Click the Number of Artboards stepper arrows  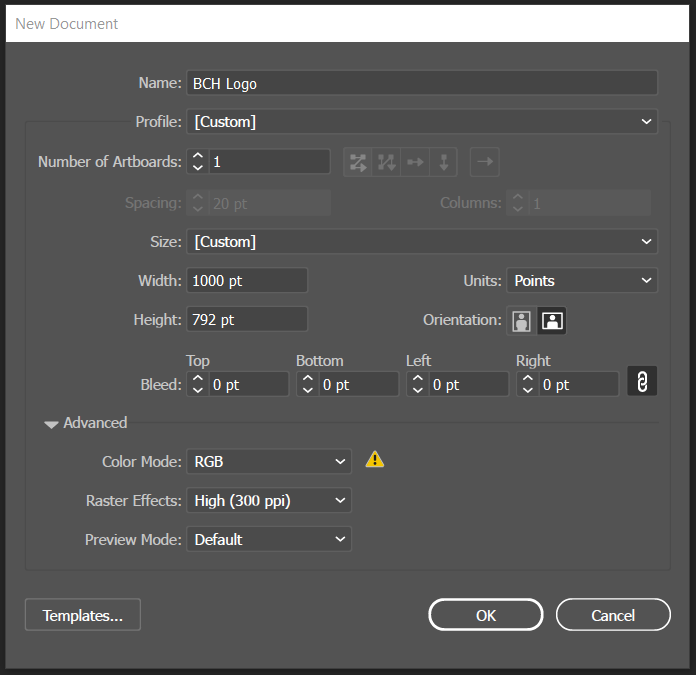[x=198, y=162]
